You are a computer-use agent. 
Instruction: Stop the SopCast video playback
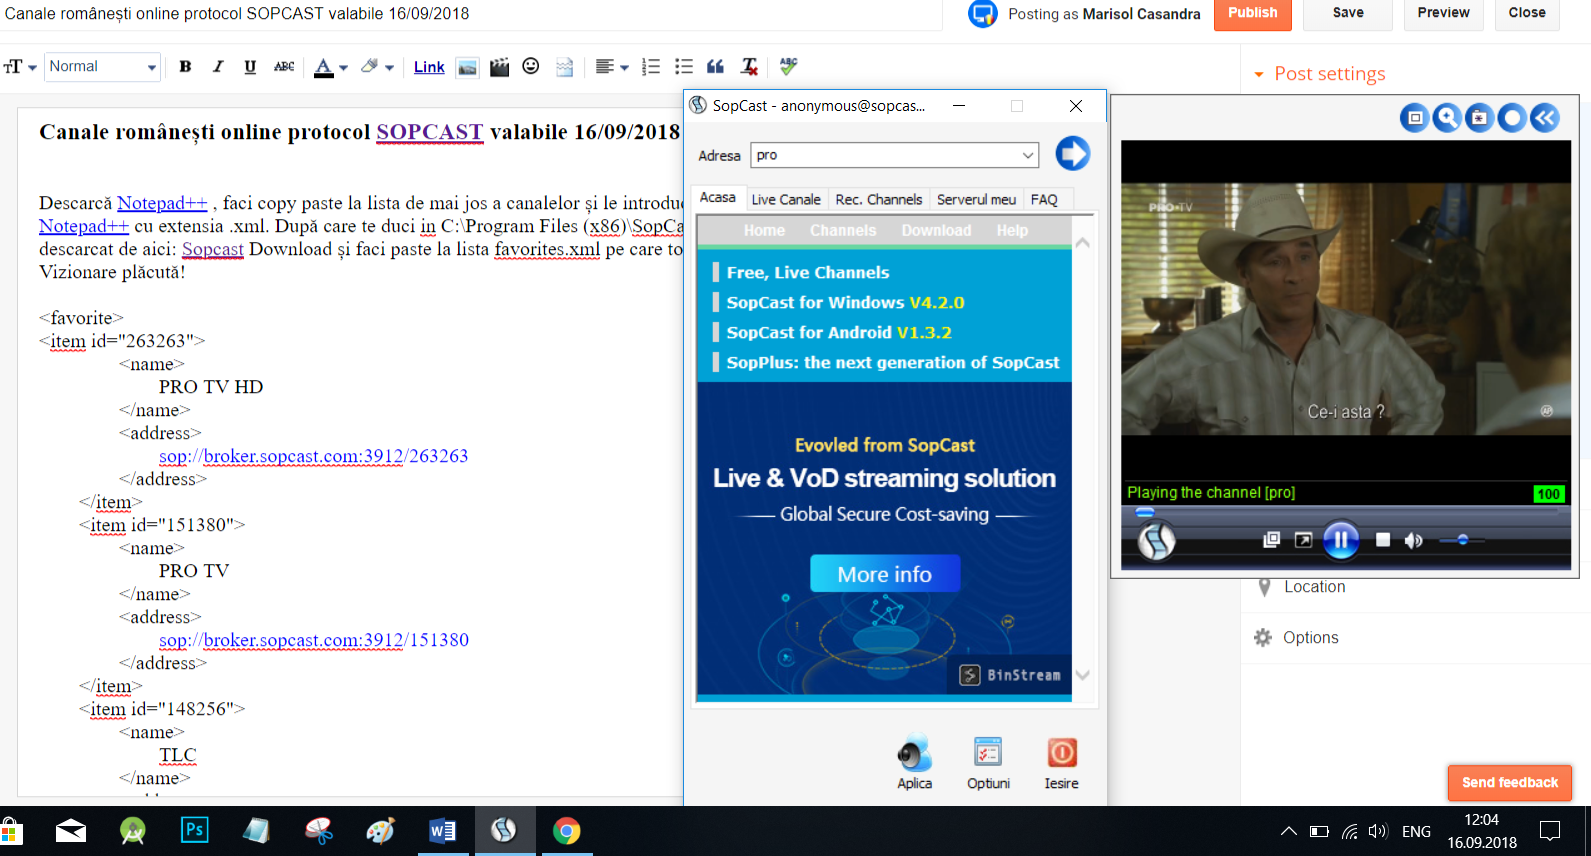[1383, 540]
